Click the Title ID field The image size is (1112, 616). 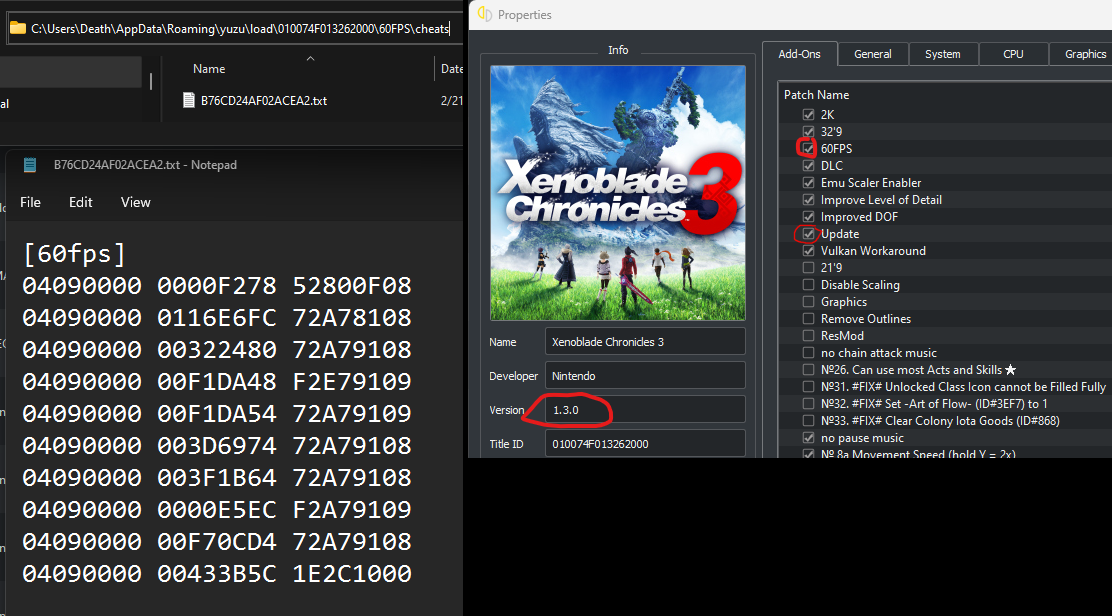pos(645,444)
